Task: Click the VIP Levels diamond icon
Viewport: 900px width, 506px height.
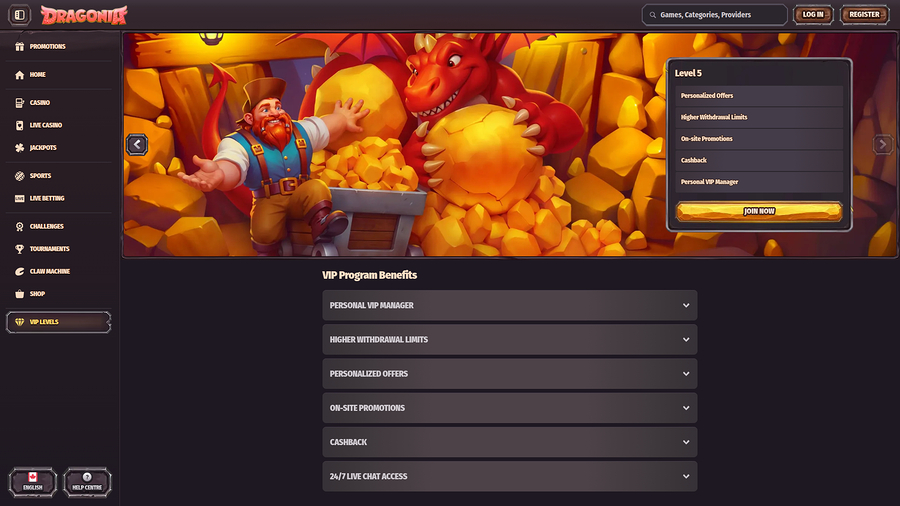Action: click(20, 322)
